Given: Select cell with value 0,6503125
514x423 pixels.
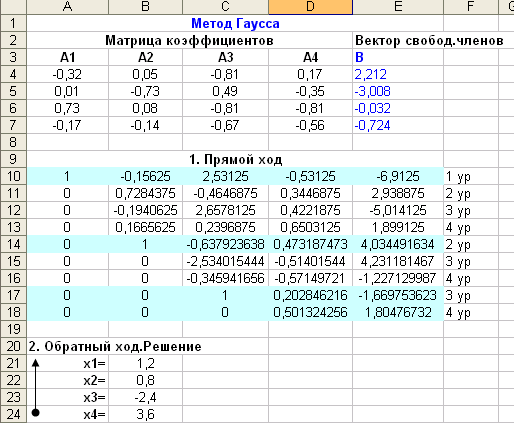Looking at the screenshot, I should (x=310, y=227).
